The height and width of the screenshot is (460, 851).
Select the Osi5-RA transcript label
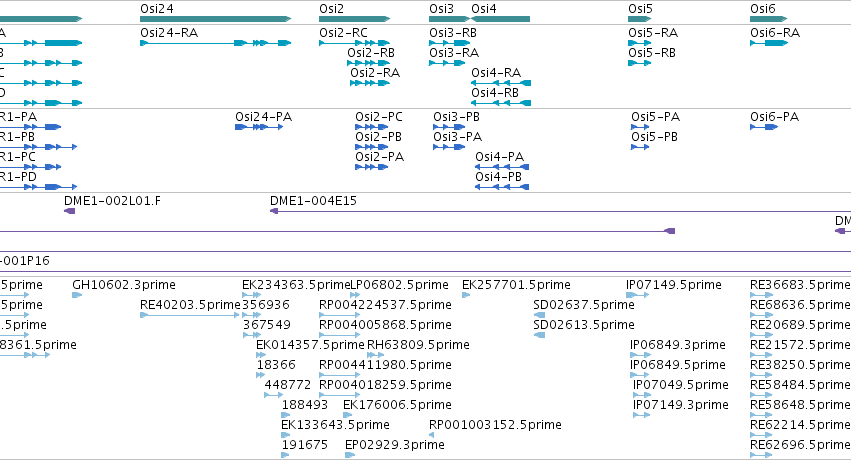pos(653,33)
